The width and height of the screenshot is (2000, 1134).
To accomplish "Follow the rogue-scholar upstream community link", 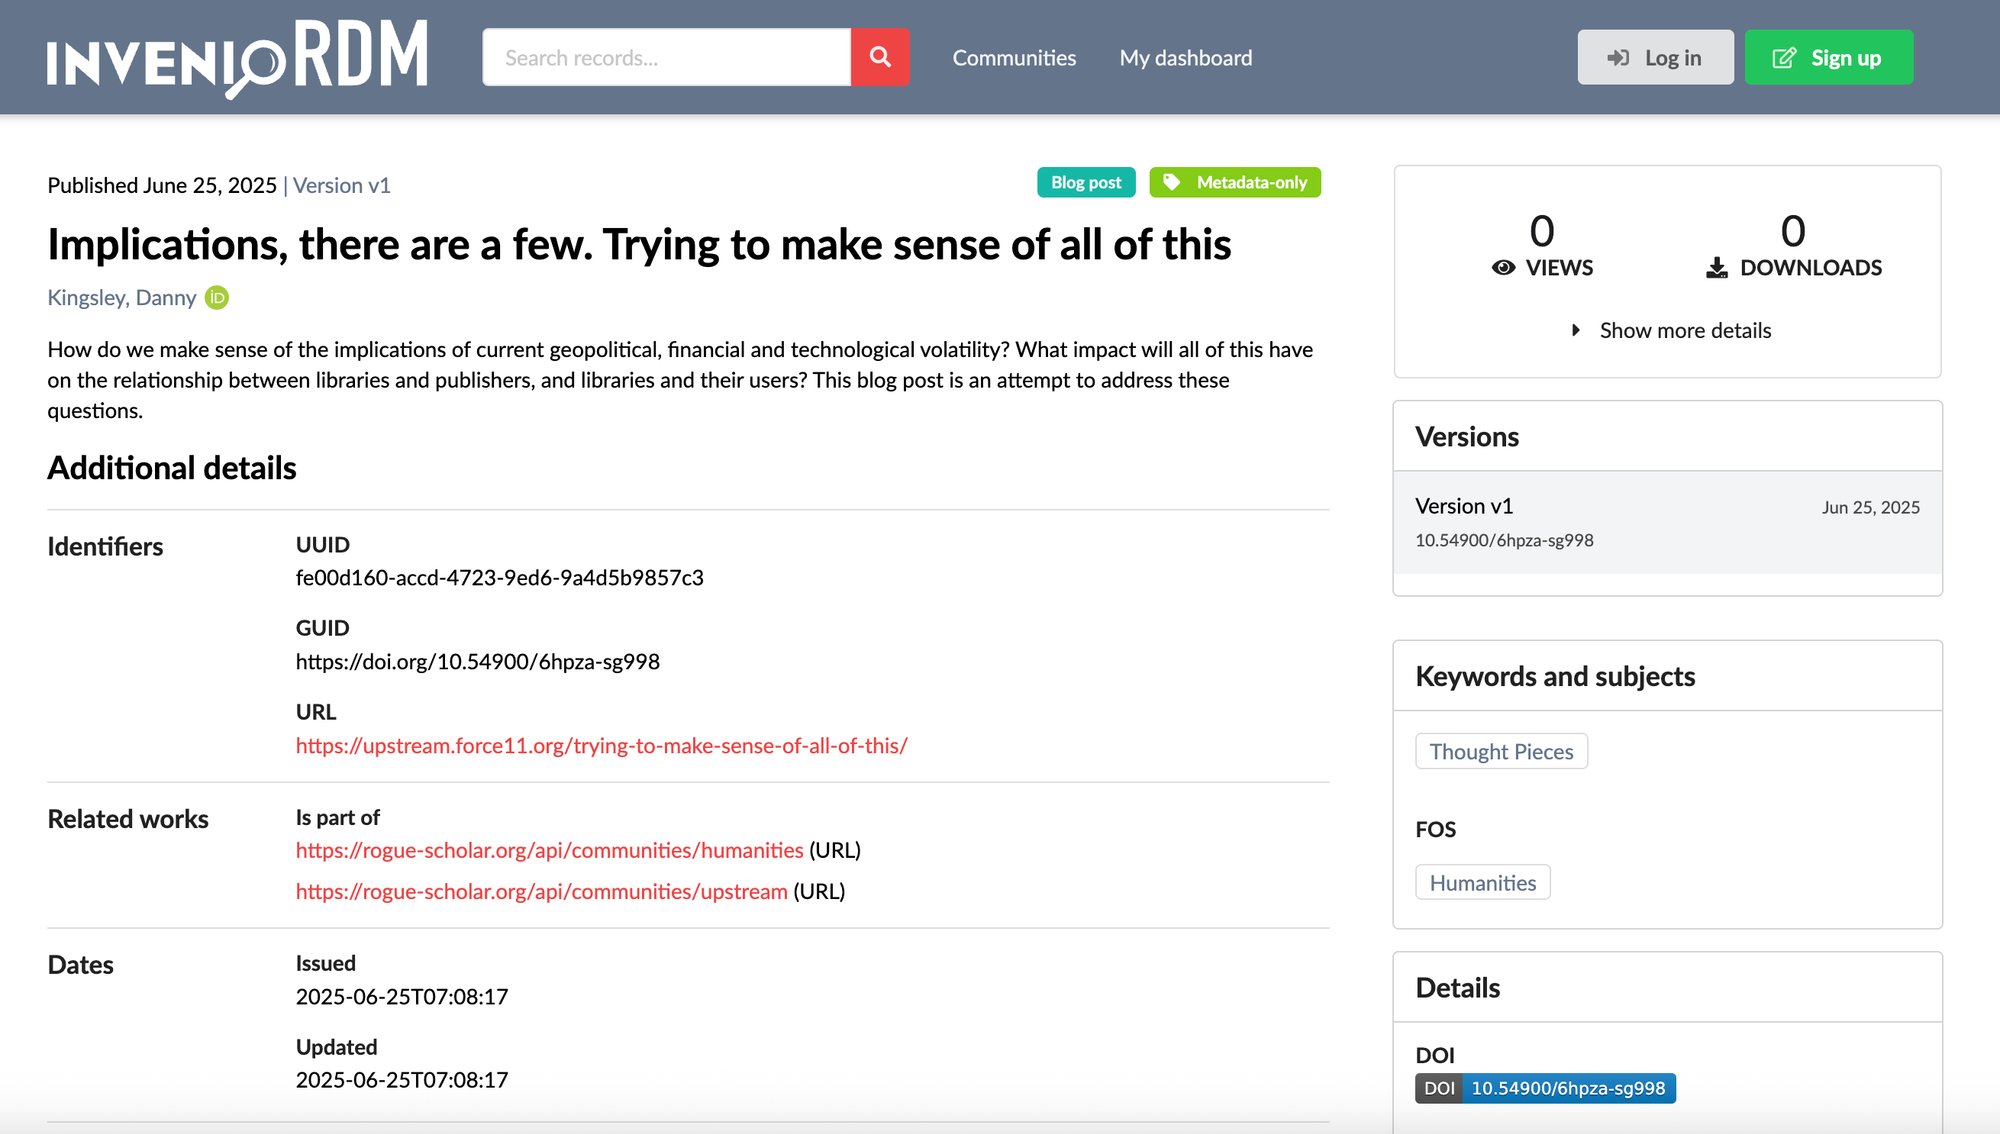I will pyautogui.click(x=541, y=891).
